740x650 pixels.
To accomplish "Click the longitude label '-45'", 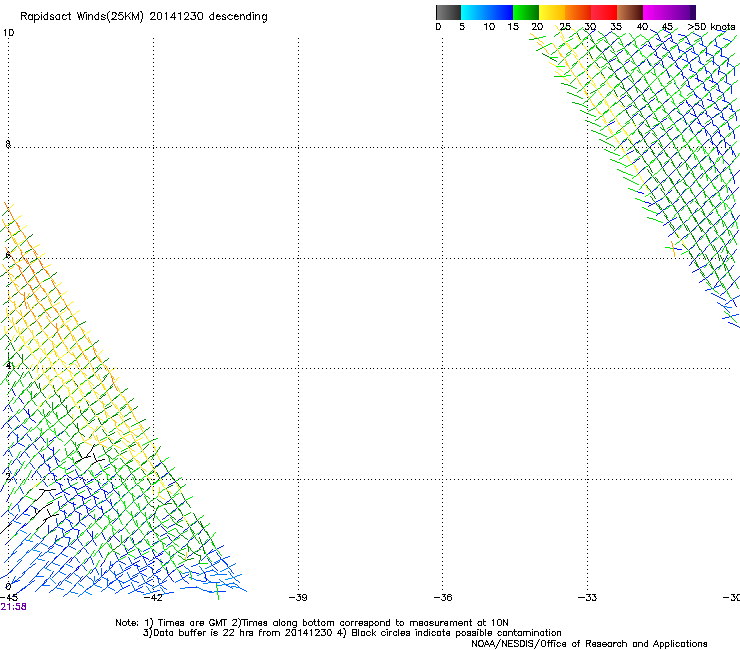I will click(8, 597).
